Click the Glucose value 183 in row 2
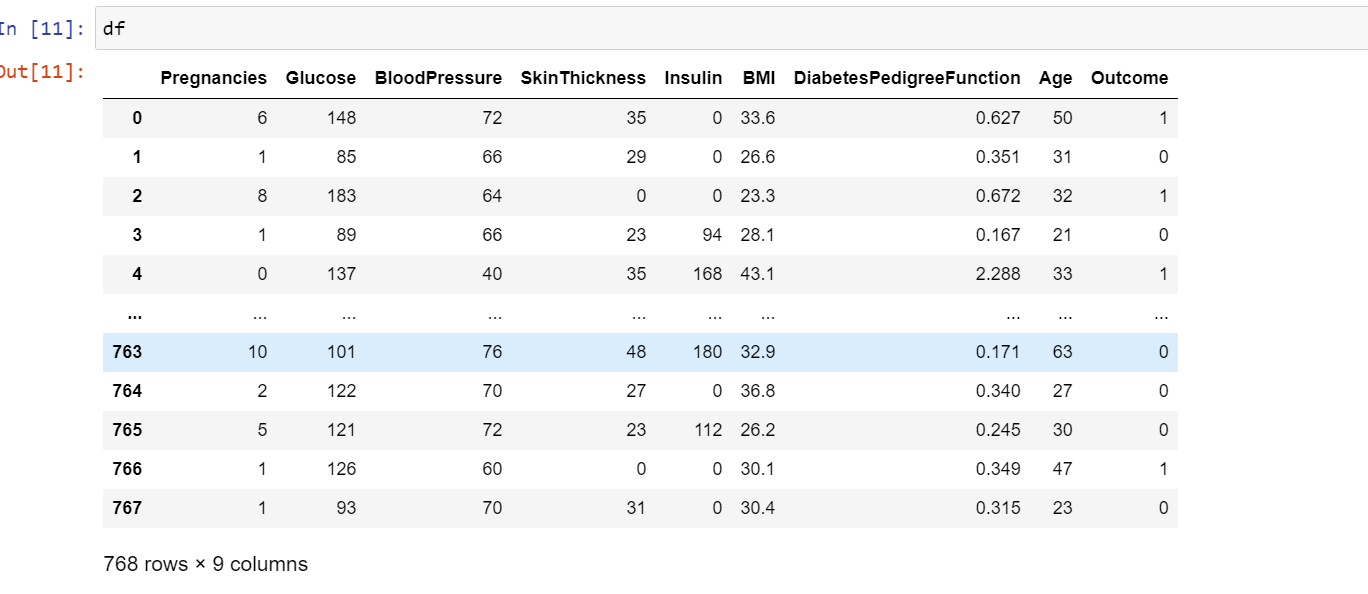This screenshot has width=1368, height=594. click(341, 196)
